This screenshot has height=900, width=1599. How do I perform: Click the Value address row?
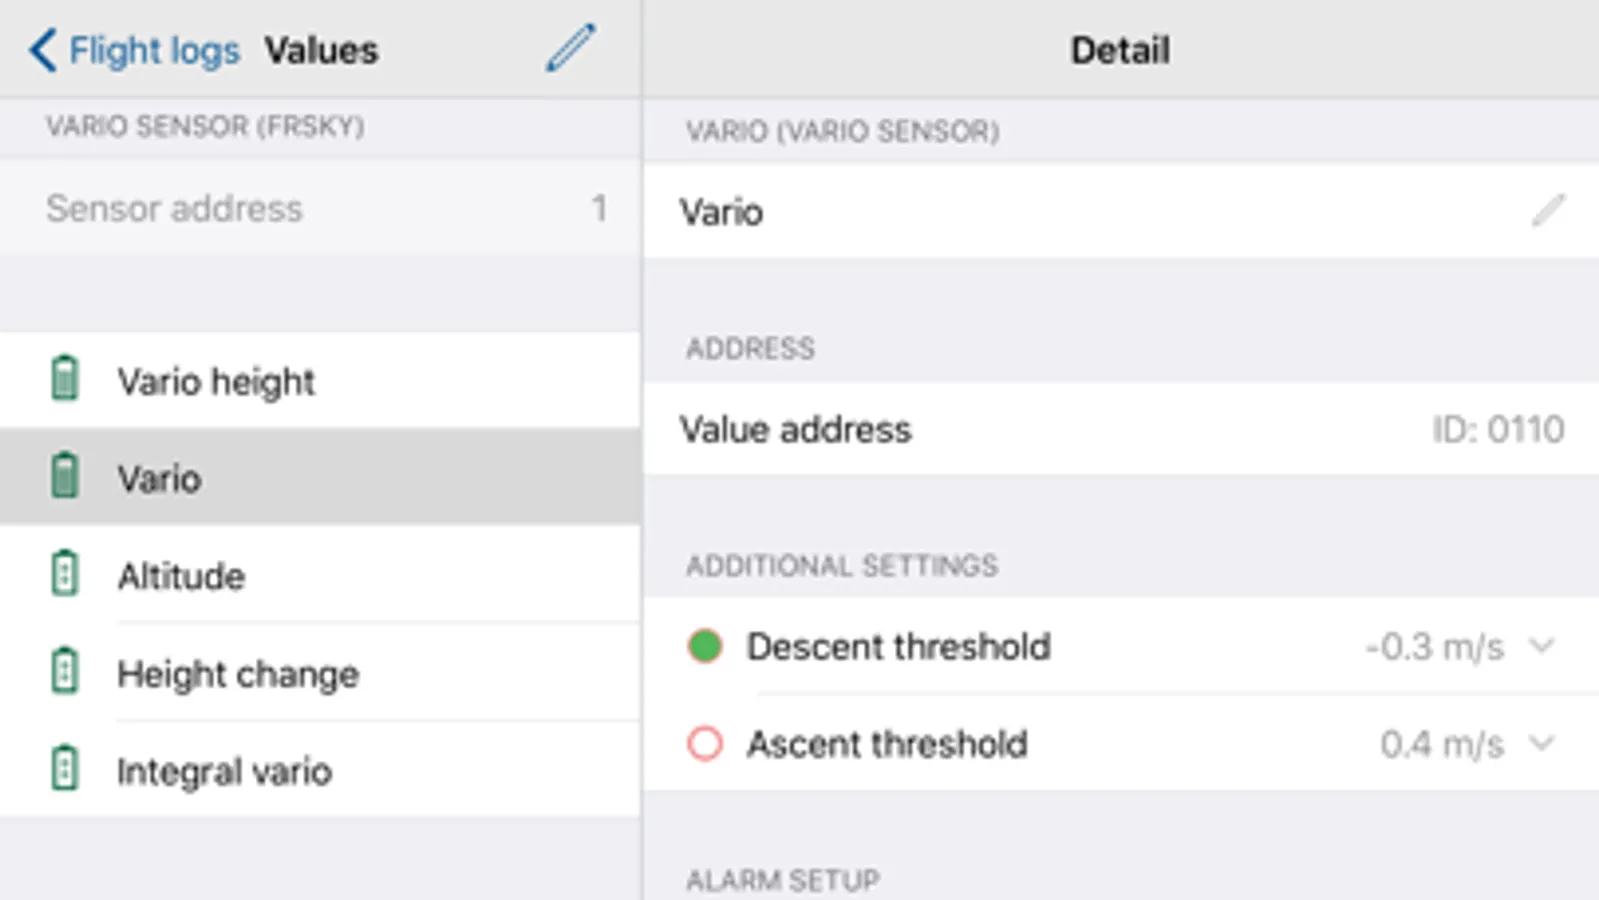click(1120, 429)
